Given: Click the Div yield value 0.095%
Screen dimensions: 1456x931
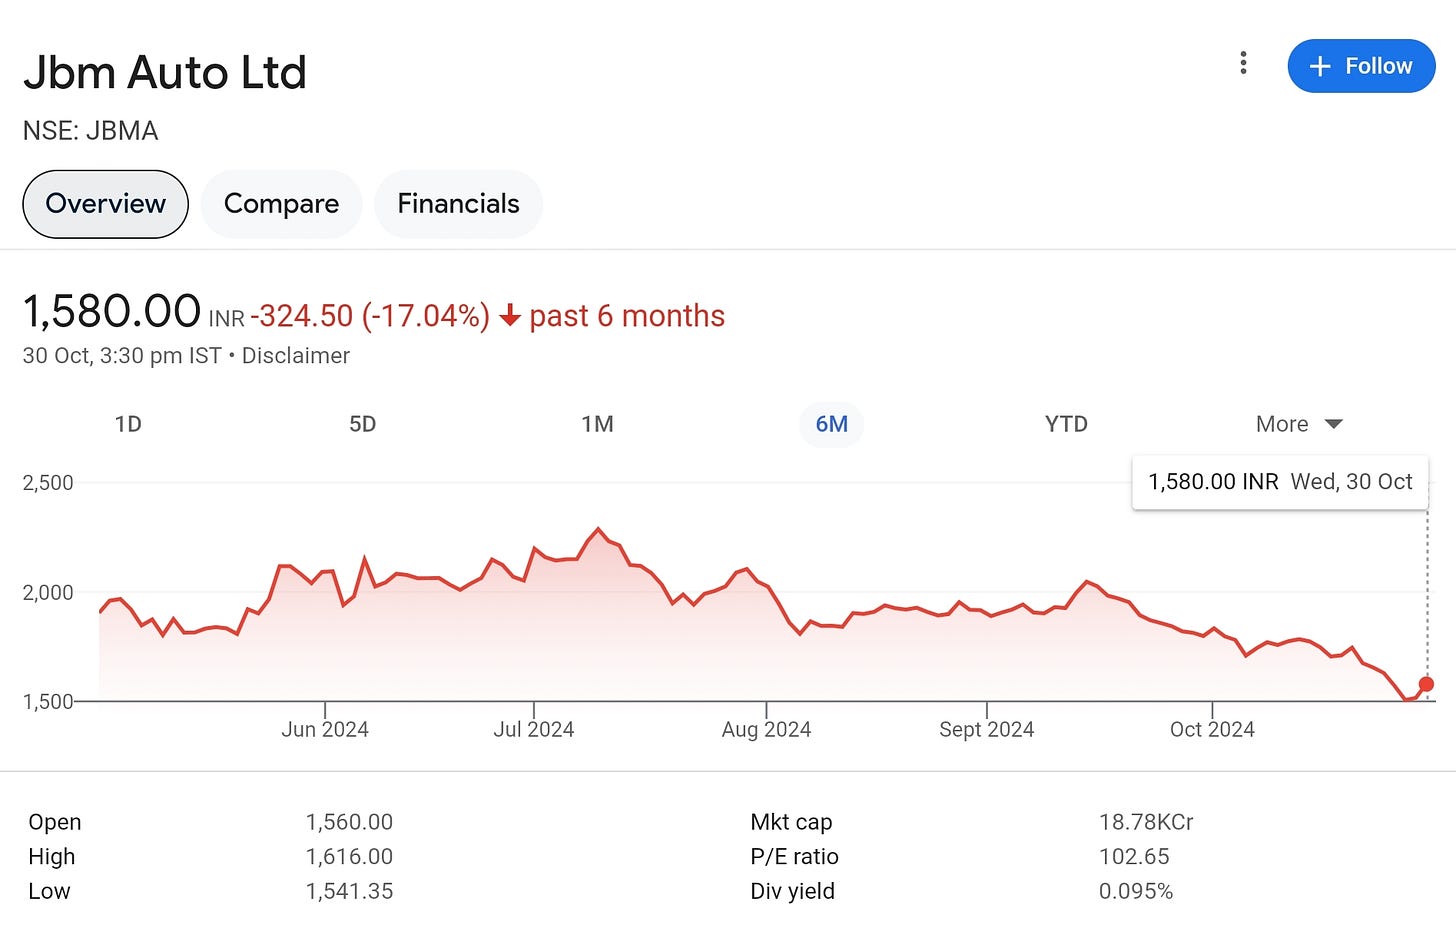Looking at the screenshot, I should coord(1136,891).
